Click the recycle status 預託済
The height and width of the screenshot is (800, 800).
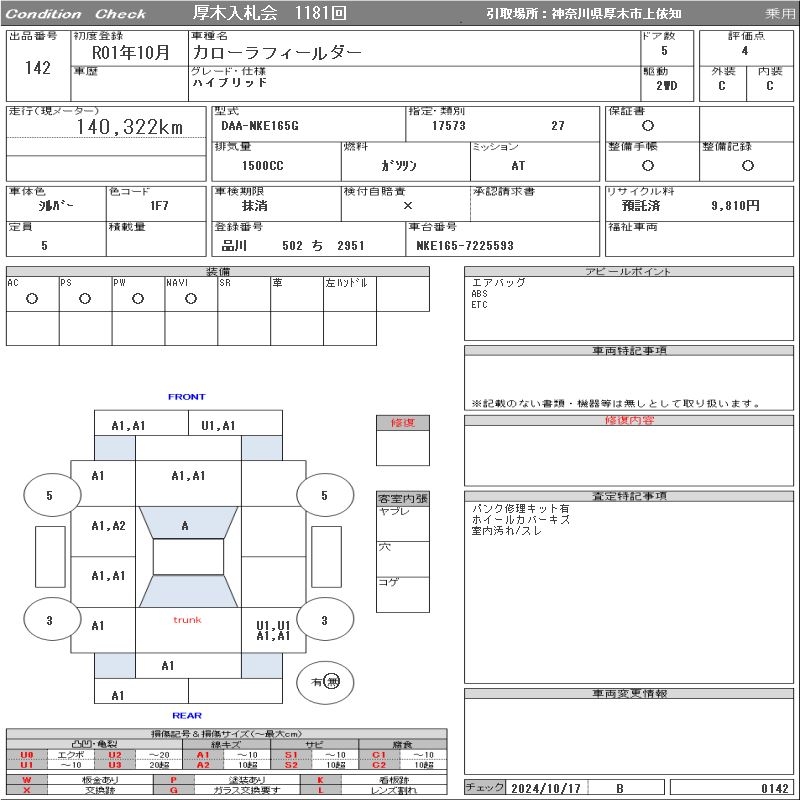coord(641,206)
